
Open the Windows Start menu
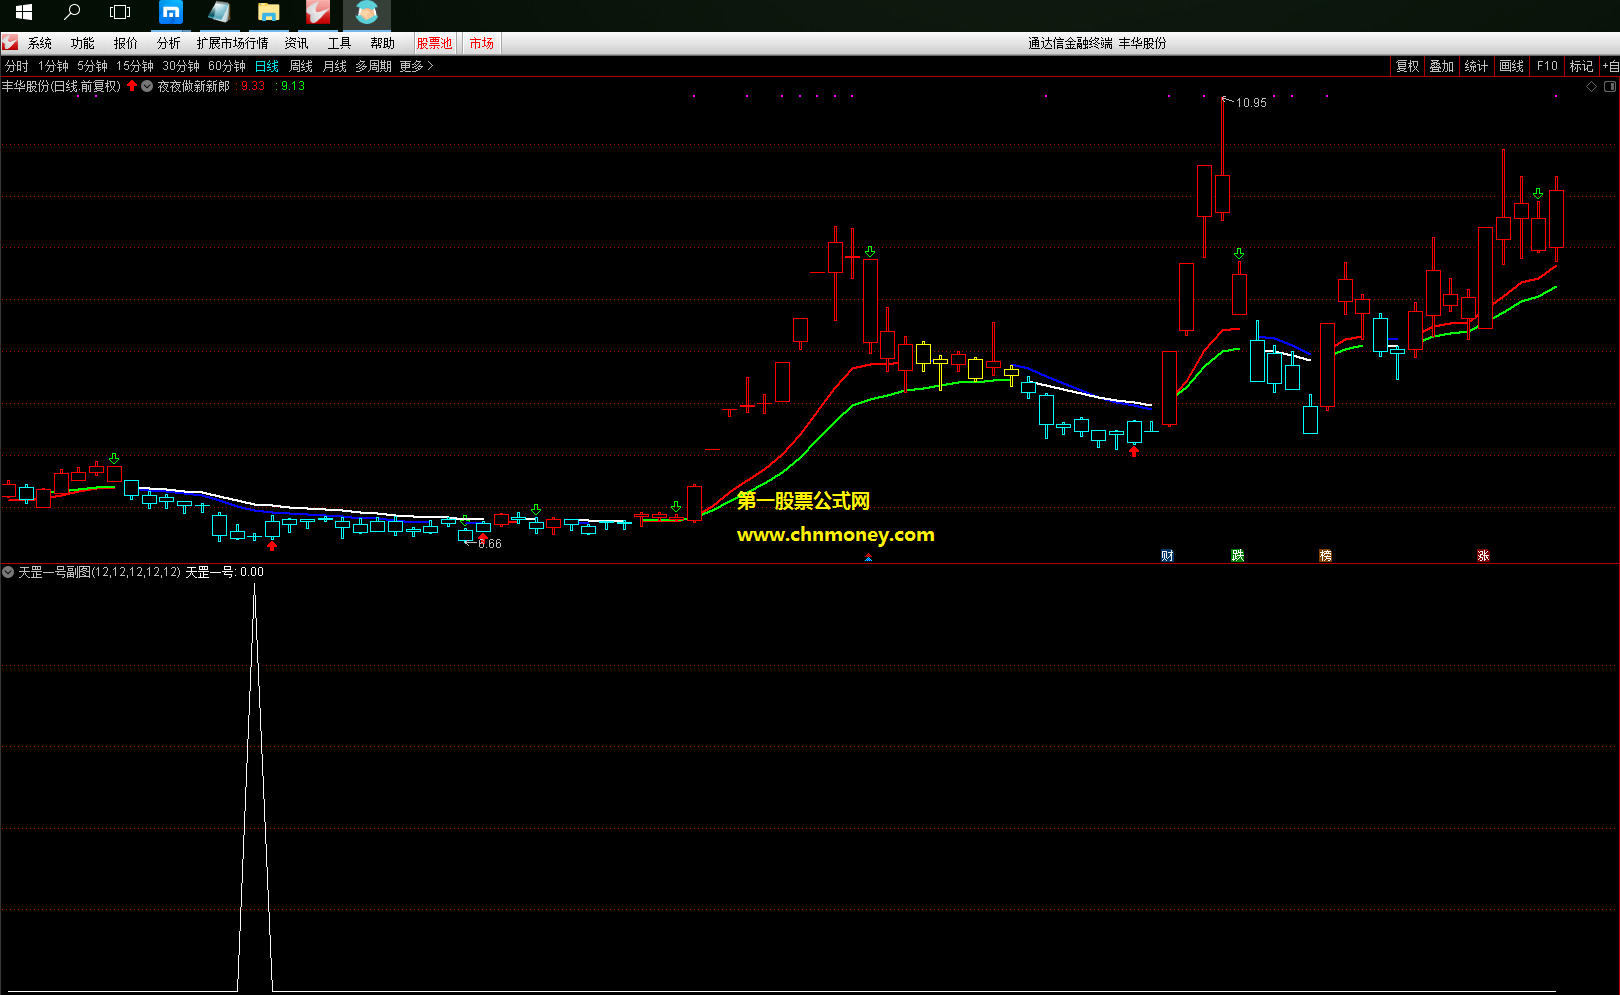pyautogui.click(x=24, y=13)
